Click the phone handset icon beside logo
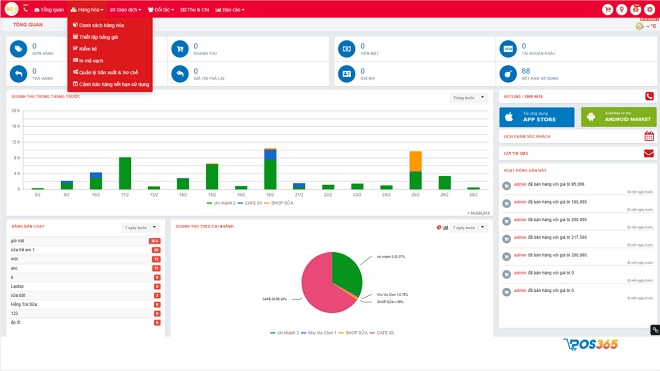This screenshot has height=371, width=660. pyautogui.click(x=26, y=9)
